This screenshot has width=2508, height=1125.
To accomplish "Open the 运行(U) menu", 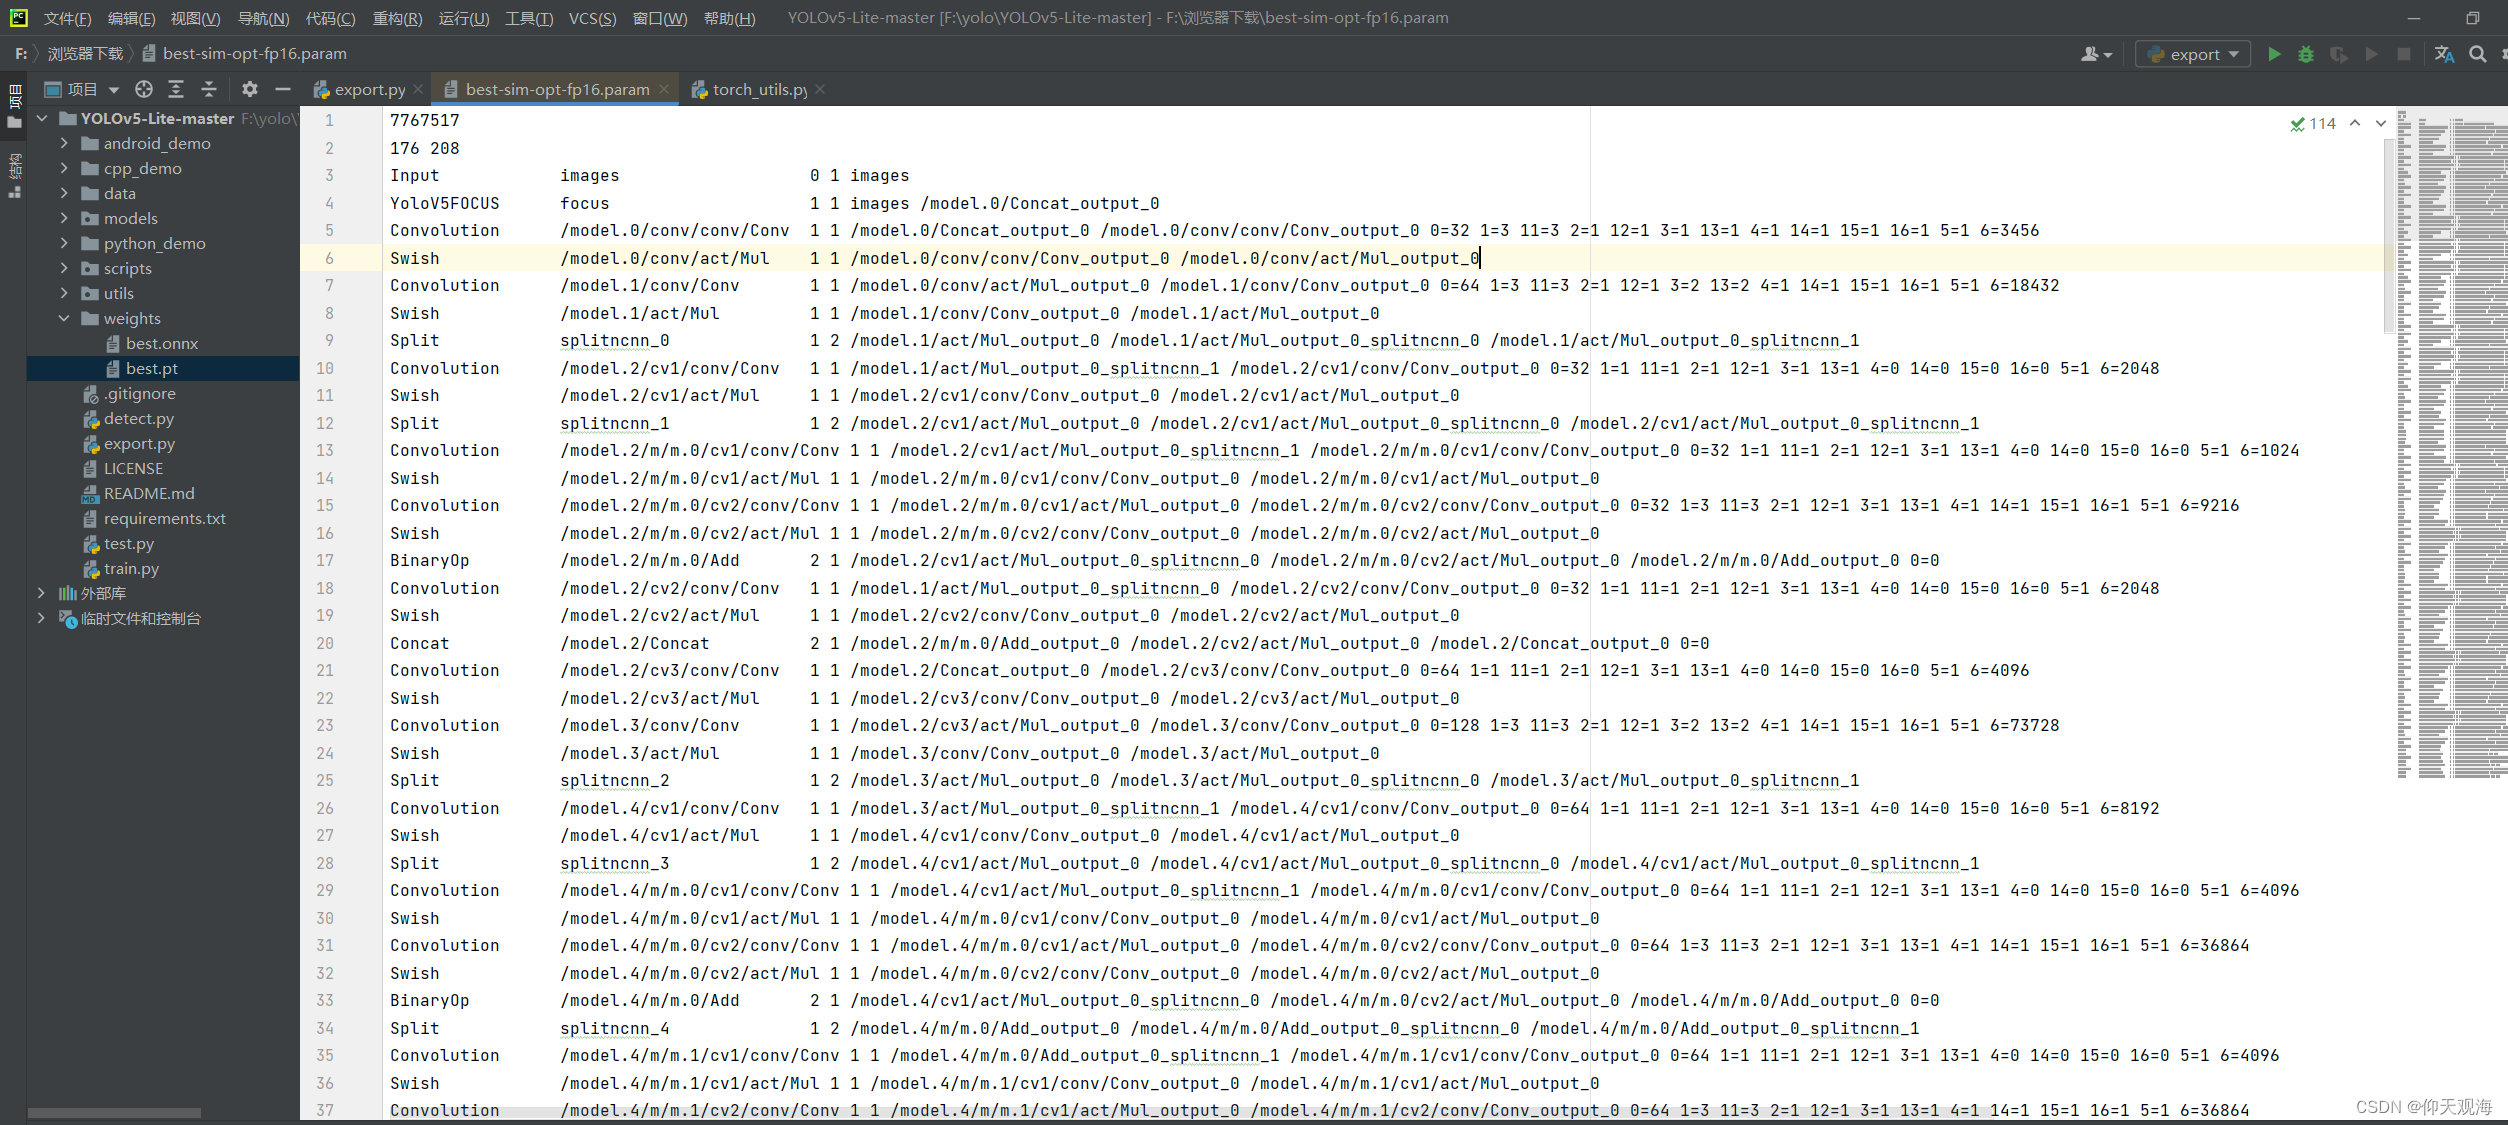I will (464, 18).
